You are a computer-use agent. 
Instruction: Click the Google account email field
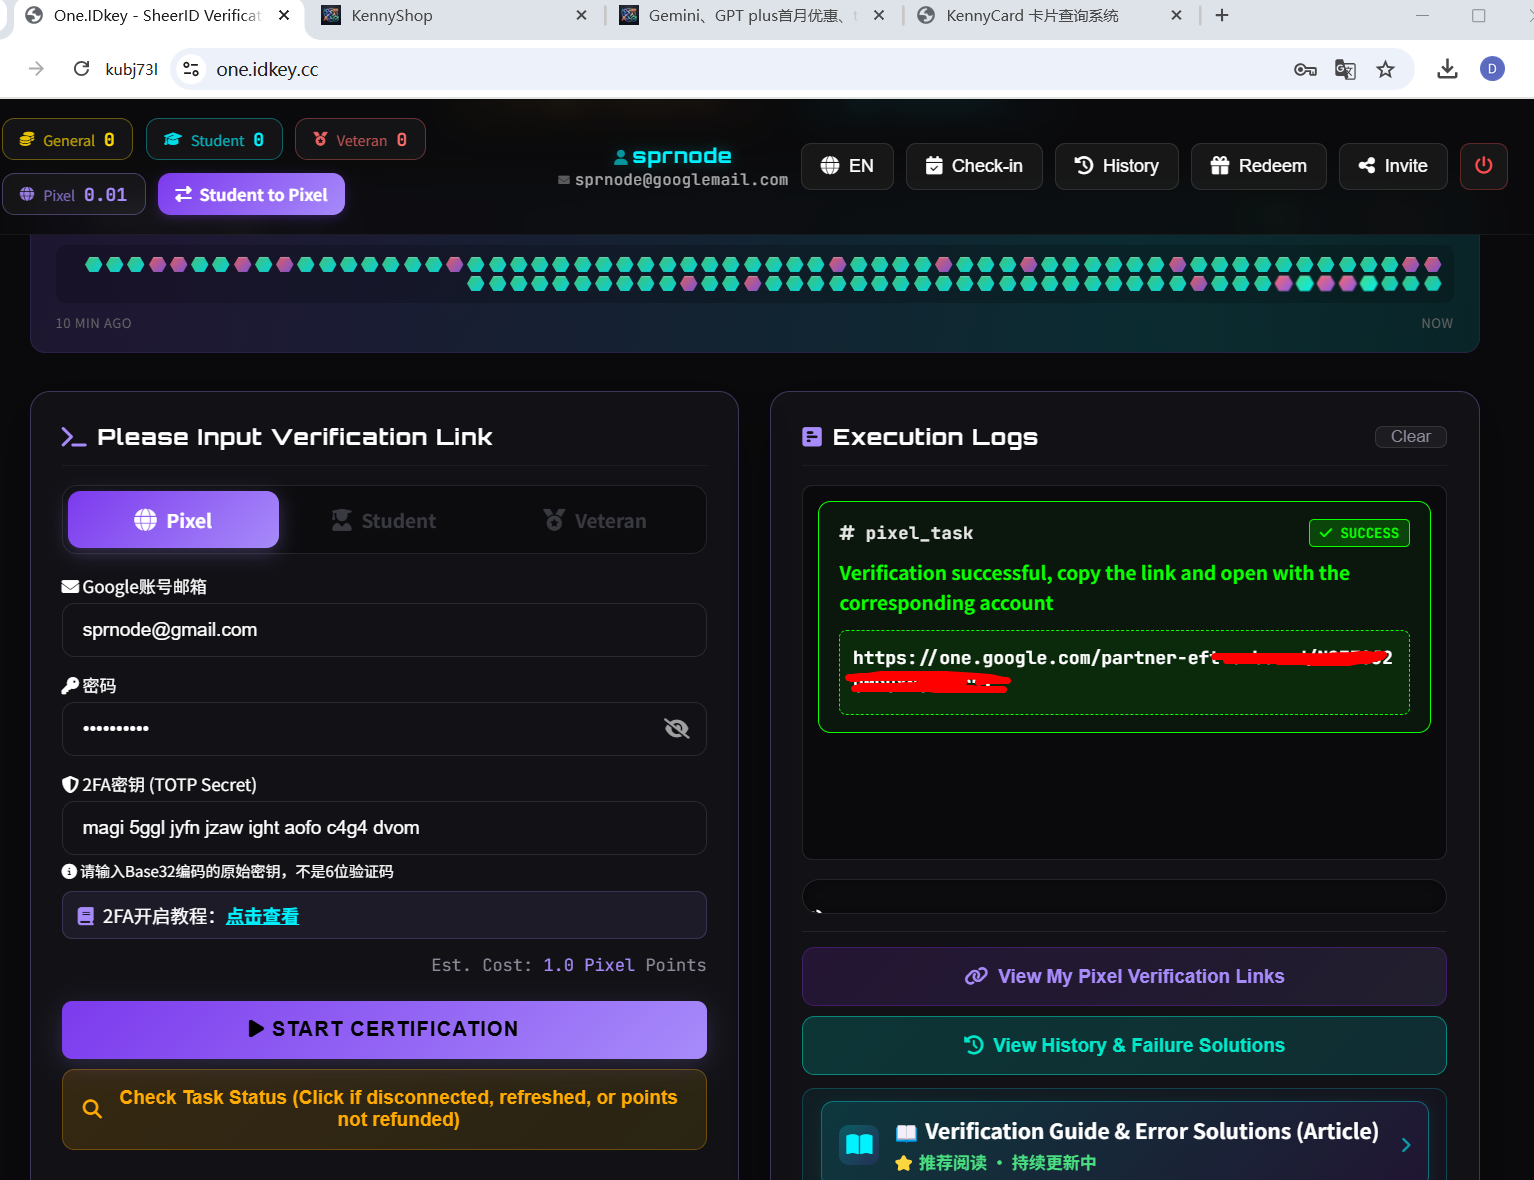[x=384, y=630]
